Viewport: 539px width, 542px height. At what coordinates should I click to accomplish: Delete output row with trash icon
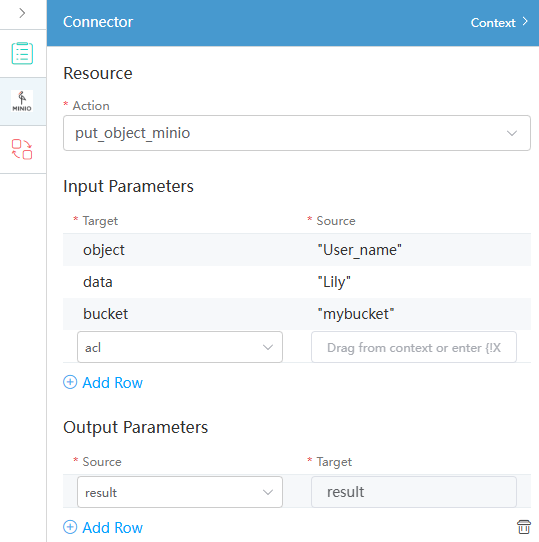point(524,527)
